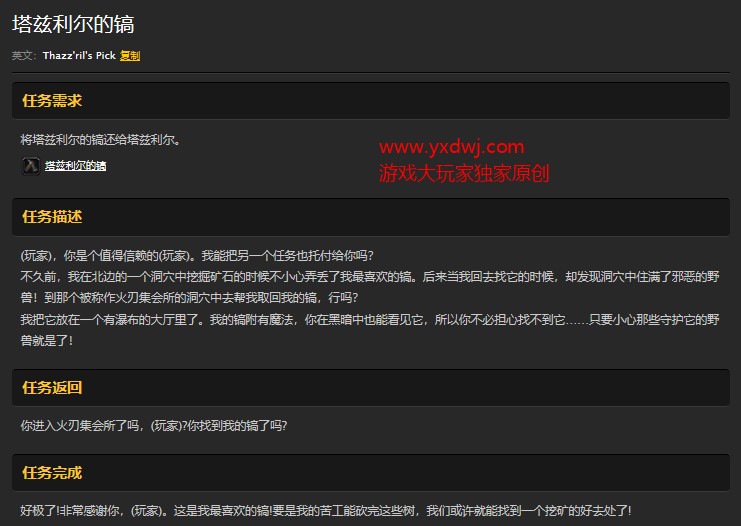The height and width of the screenshot is (526, 741).
Task: Click the 任务返回 section header
Action: coord(52,387)
